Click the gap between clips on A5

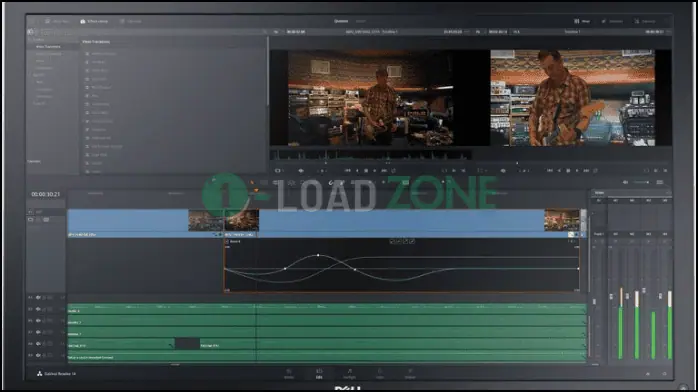[x=187, y=344]
